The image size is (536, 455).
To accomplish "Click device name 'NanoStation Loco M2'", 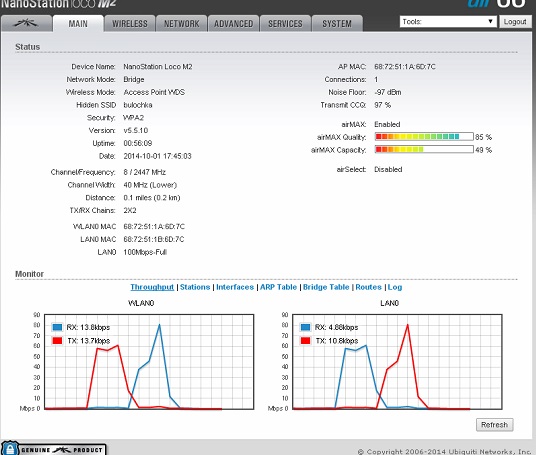I will pos(158,67).
